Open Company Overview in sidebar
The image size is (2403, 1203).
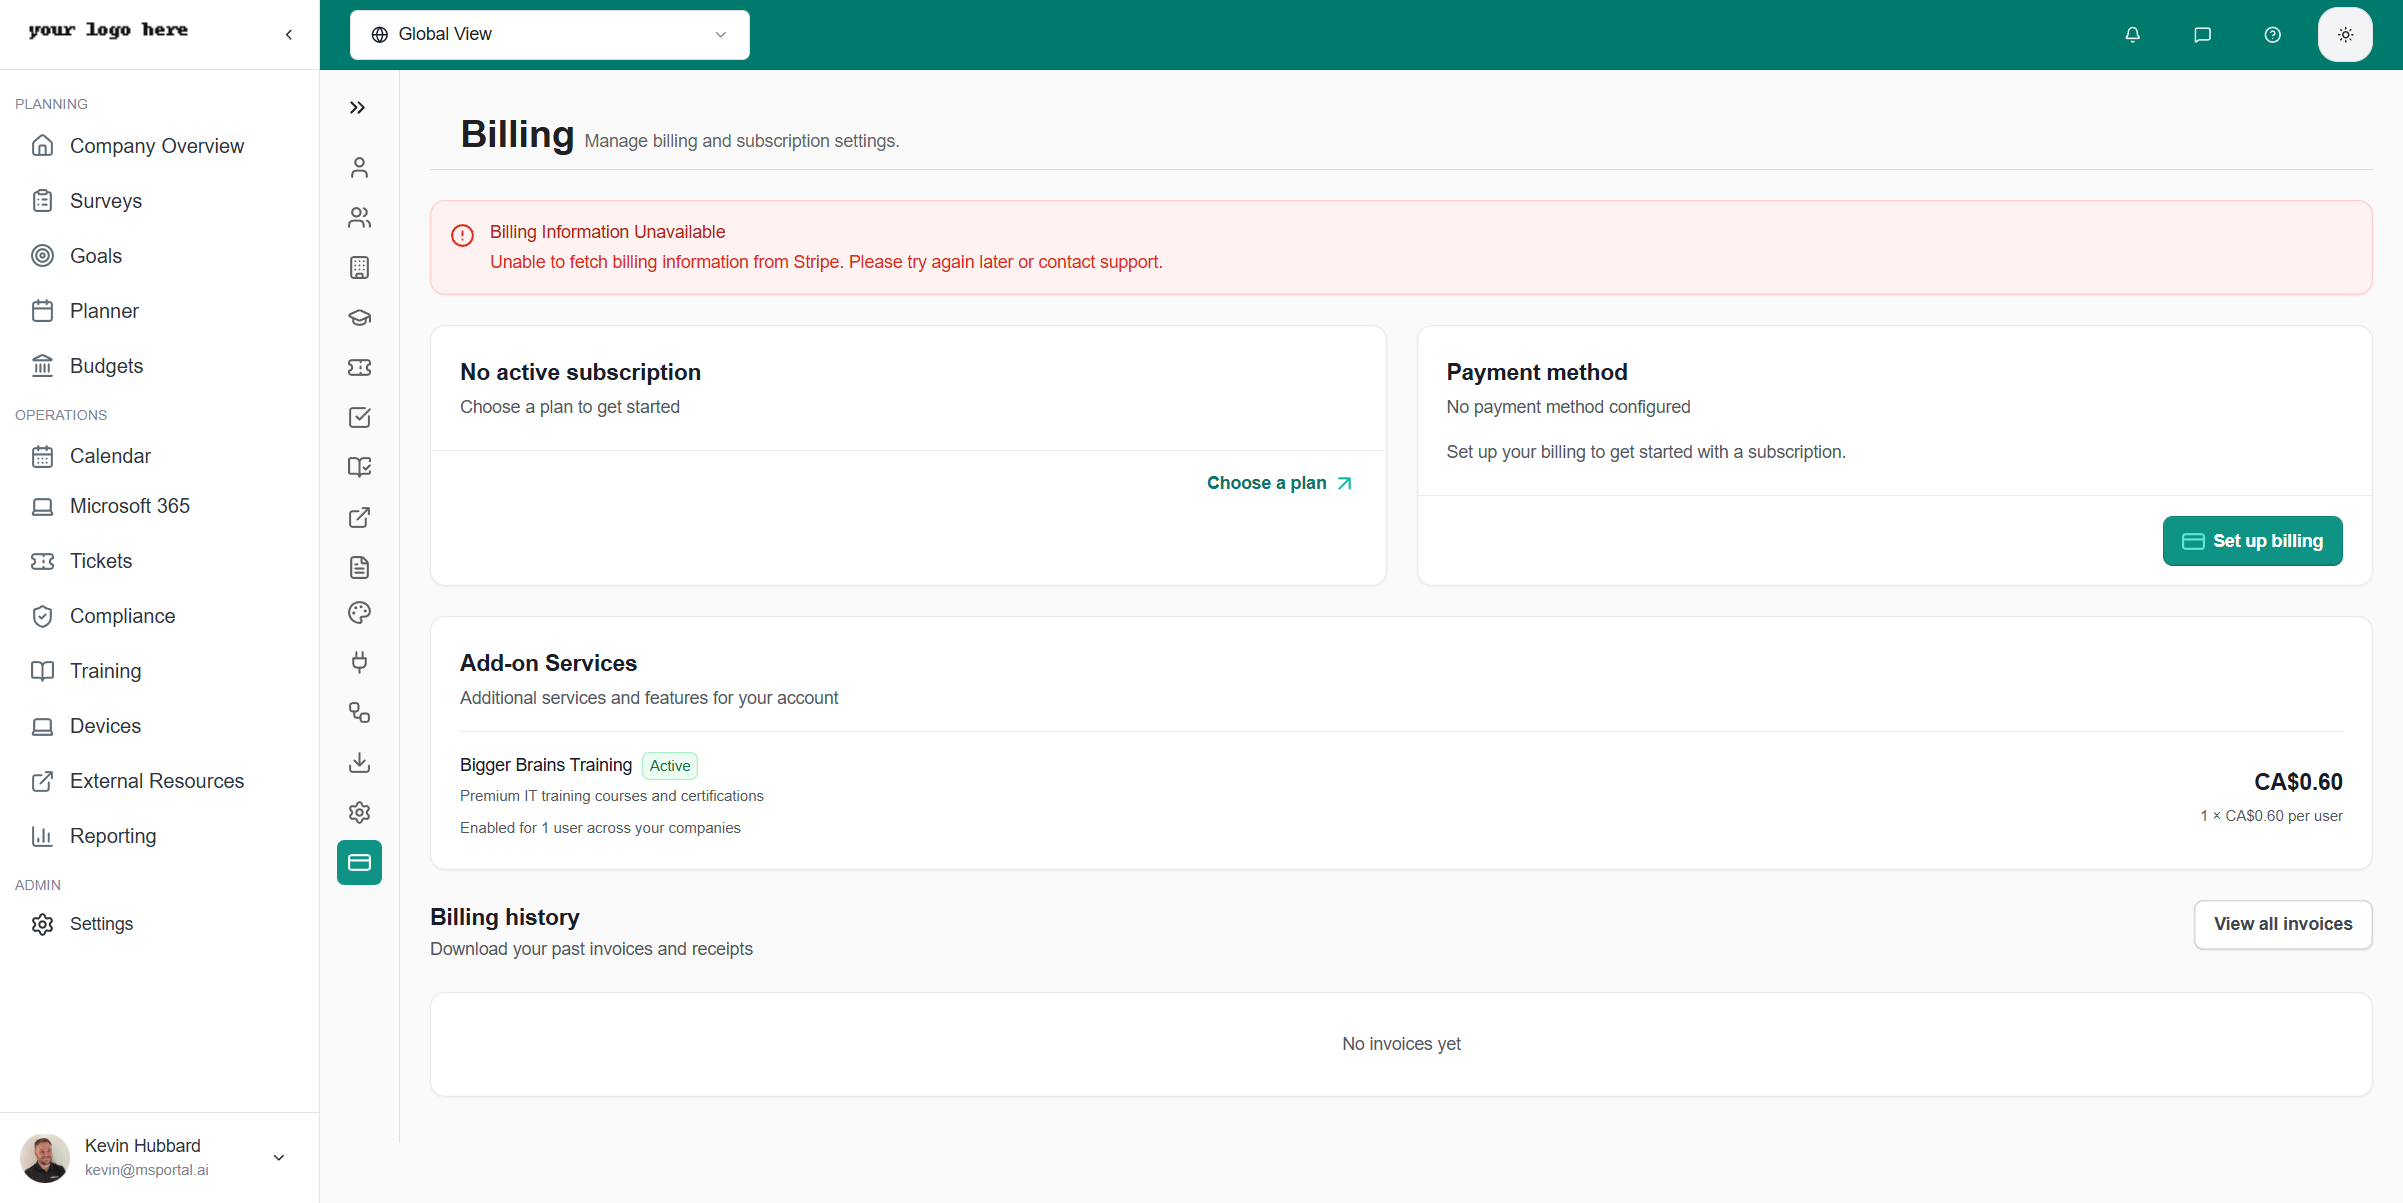[x=156, y=146]
